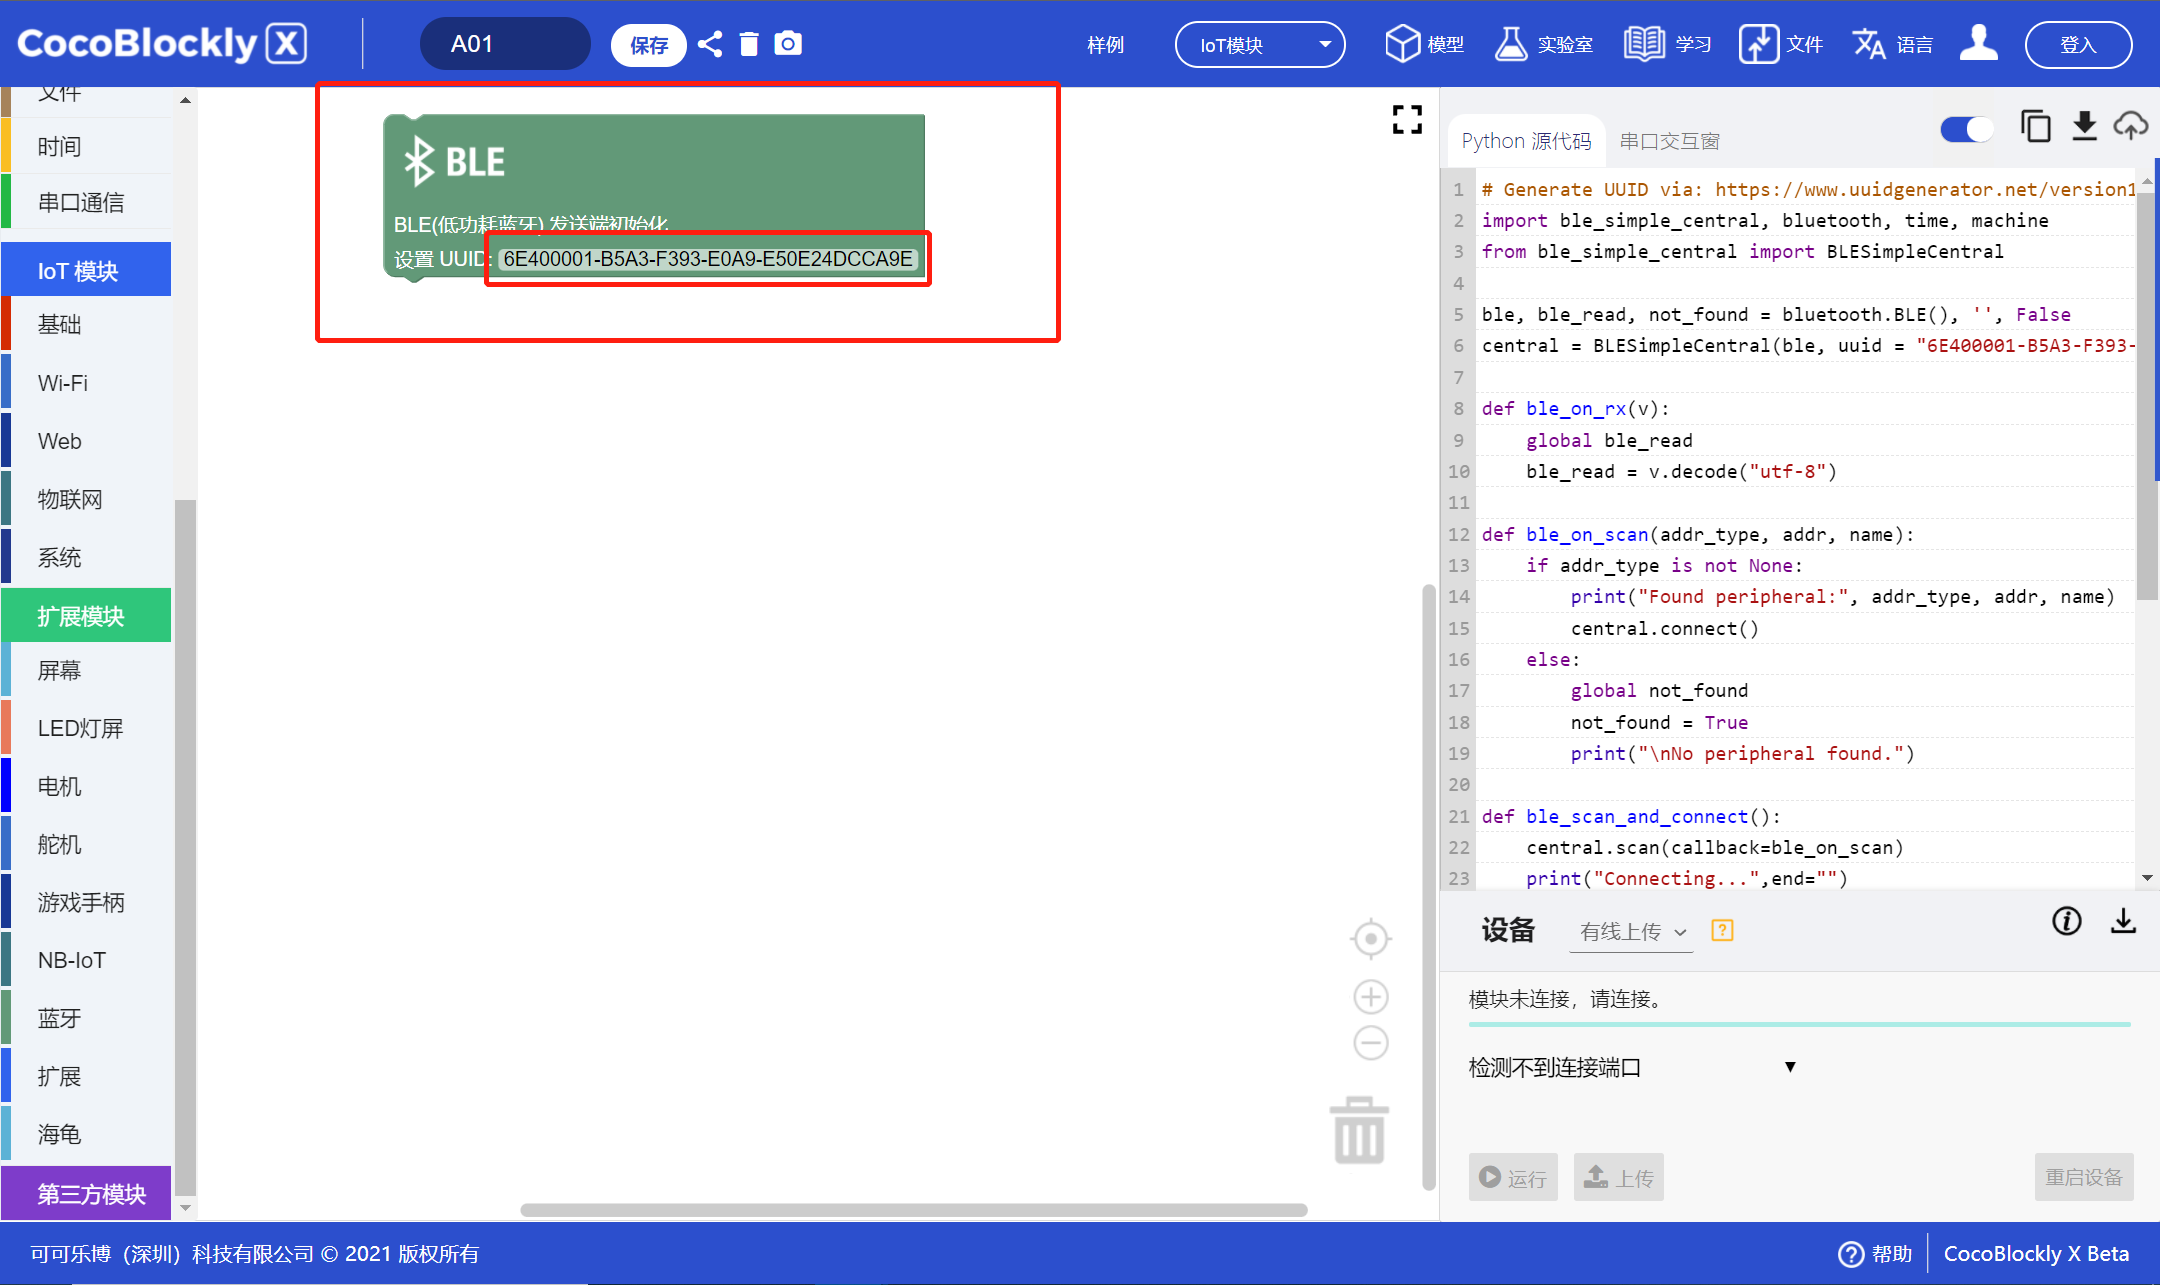Click the cloud upload icon

pos(2130,127)
